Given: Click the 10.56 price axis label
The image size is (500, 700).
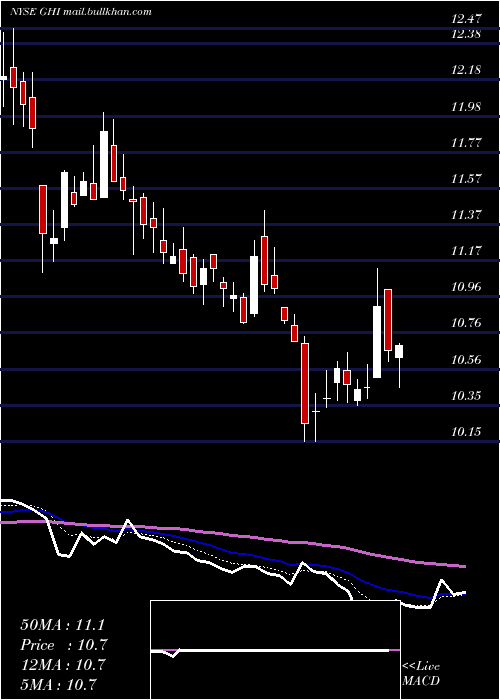Looking at the screenshot, I should [x=466, y=359].
